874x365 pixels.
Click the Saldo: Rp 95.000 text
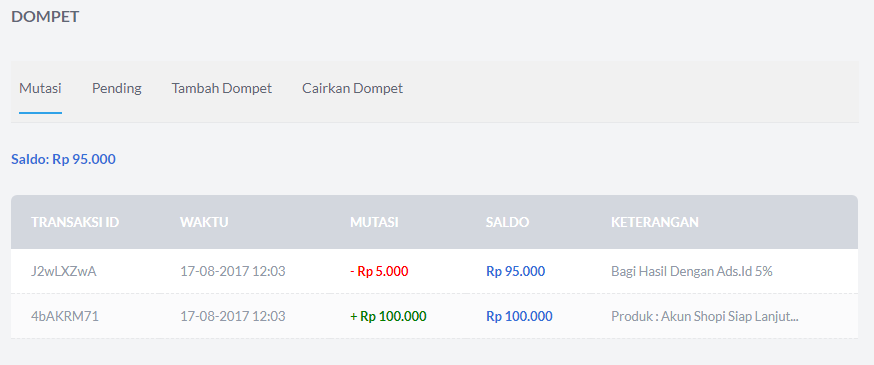[64, 159]
